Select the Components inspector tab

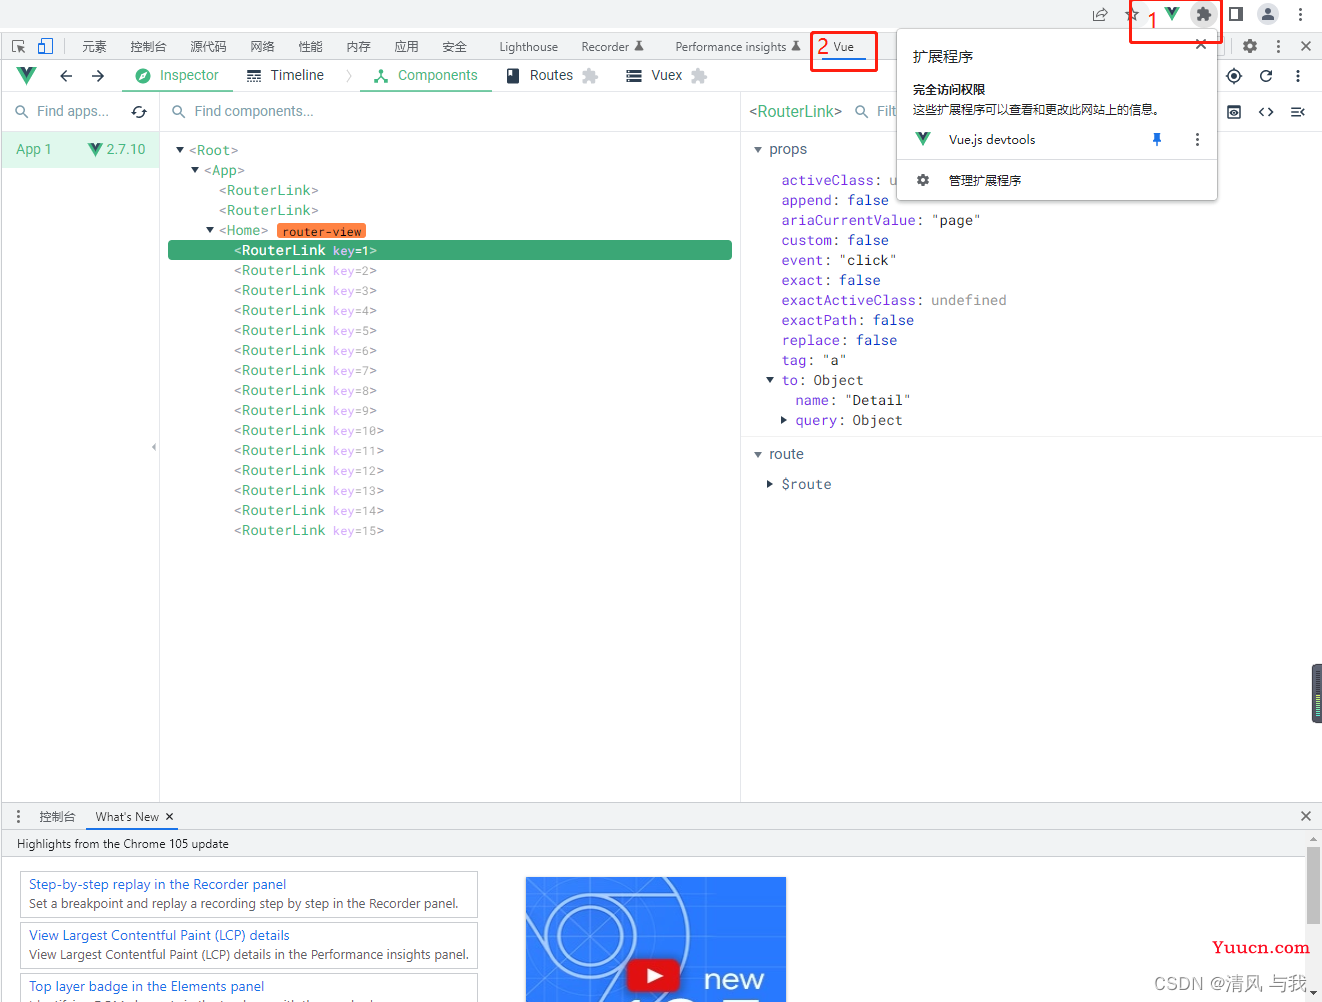coord(426,76)
